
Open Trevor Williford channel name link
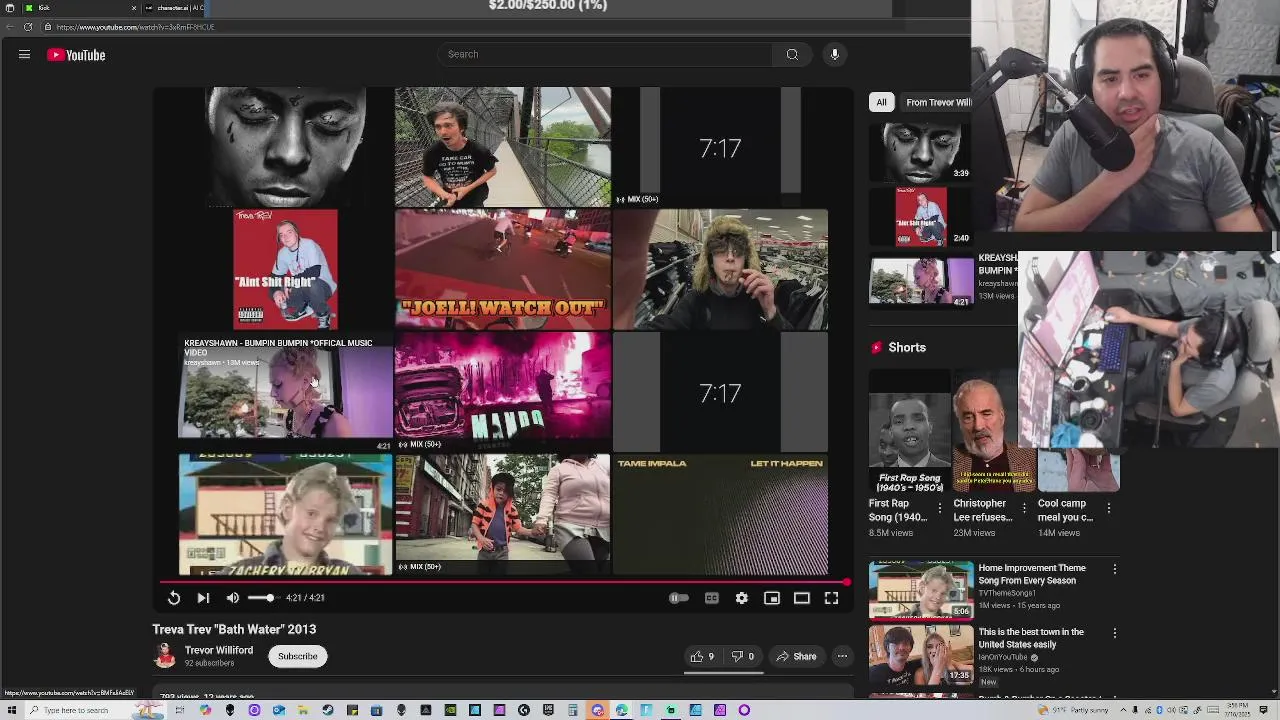[x=219, y=650]
